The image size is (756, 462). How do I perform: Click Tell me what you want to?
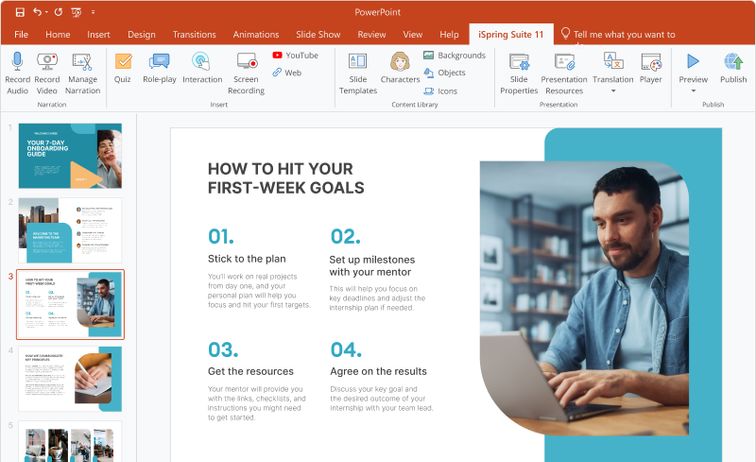click(624, 34)
